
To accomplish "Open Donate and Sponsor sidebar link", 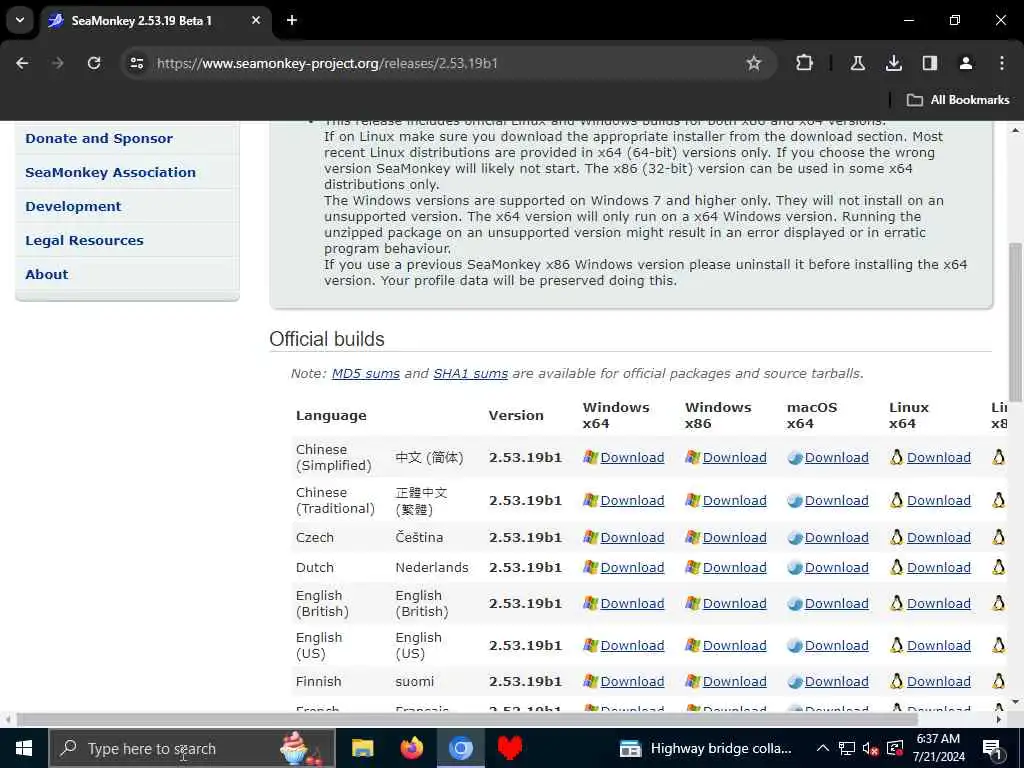I will pos(99,138).
